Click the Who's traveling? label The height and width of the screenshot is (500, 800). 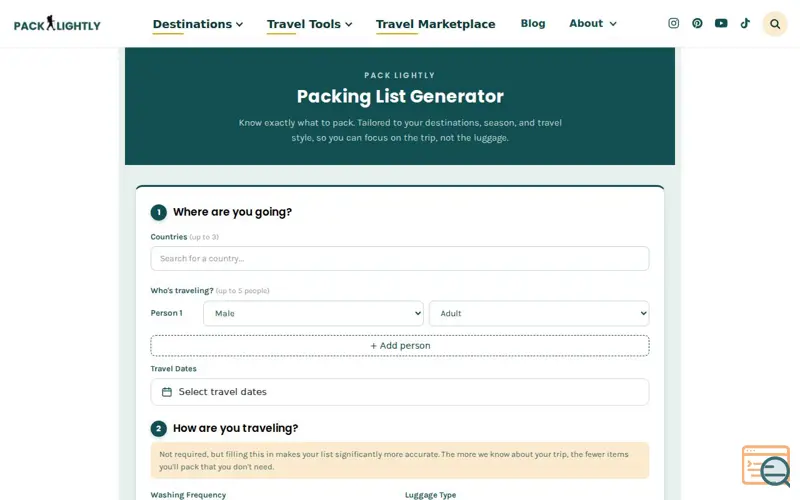click(182, 290)
